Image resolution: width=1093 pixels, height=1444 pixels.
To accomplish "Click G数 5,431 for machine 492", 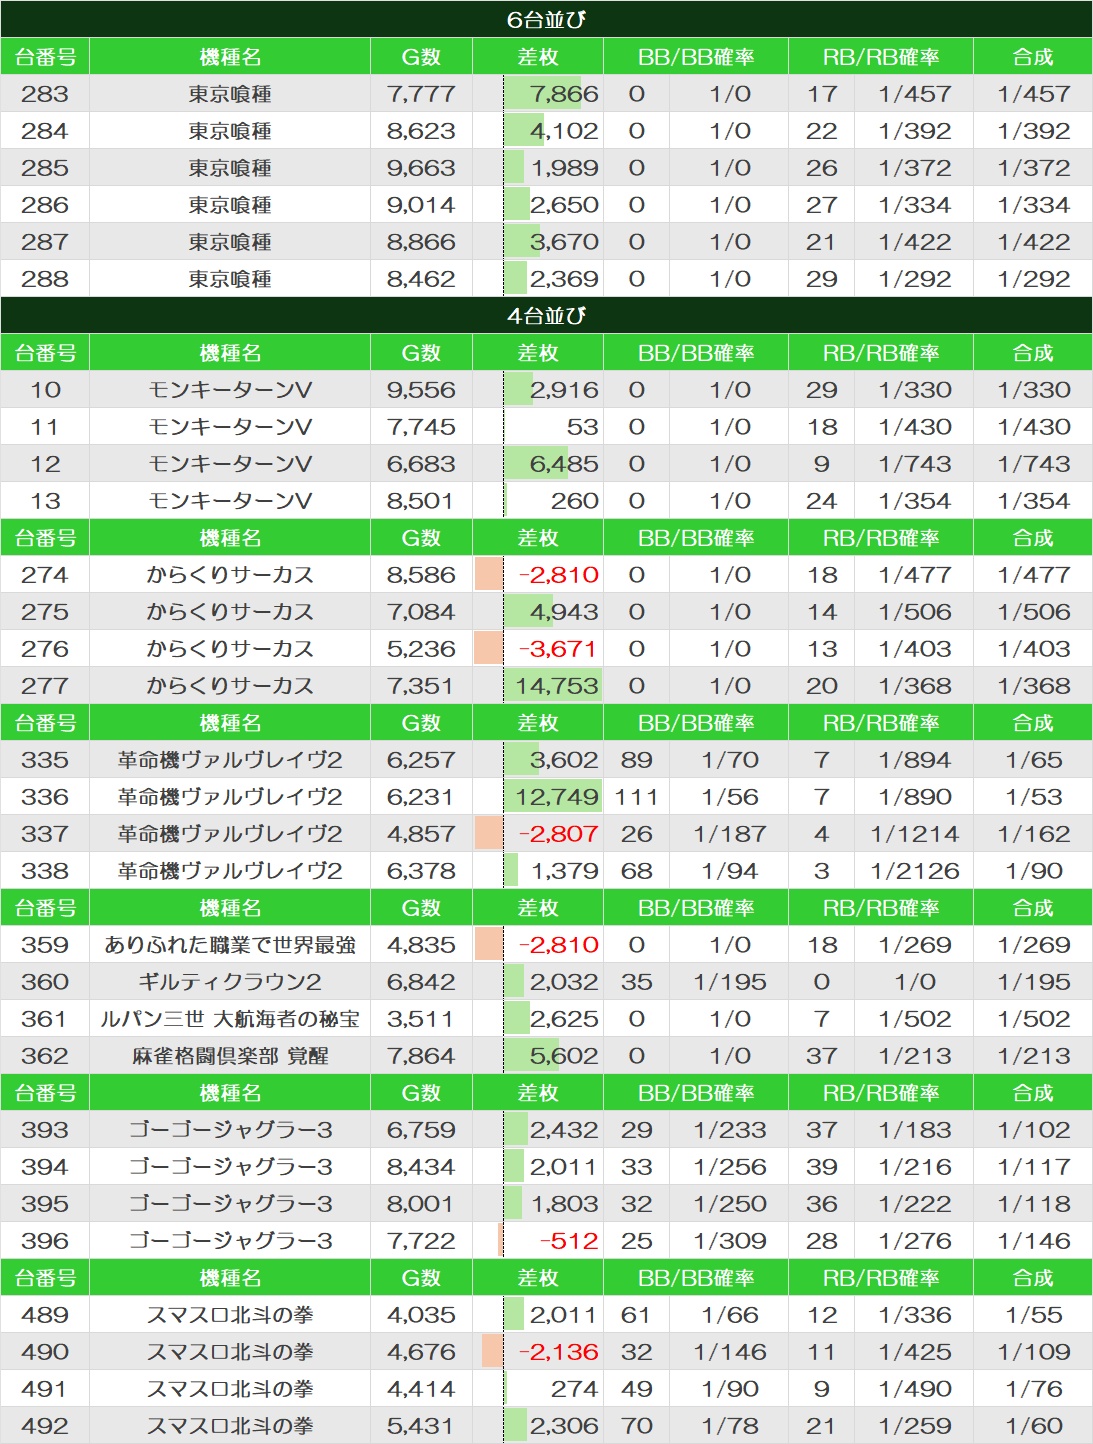I will [421, 1426].
